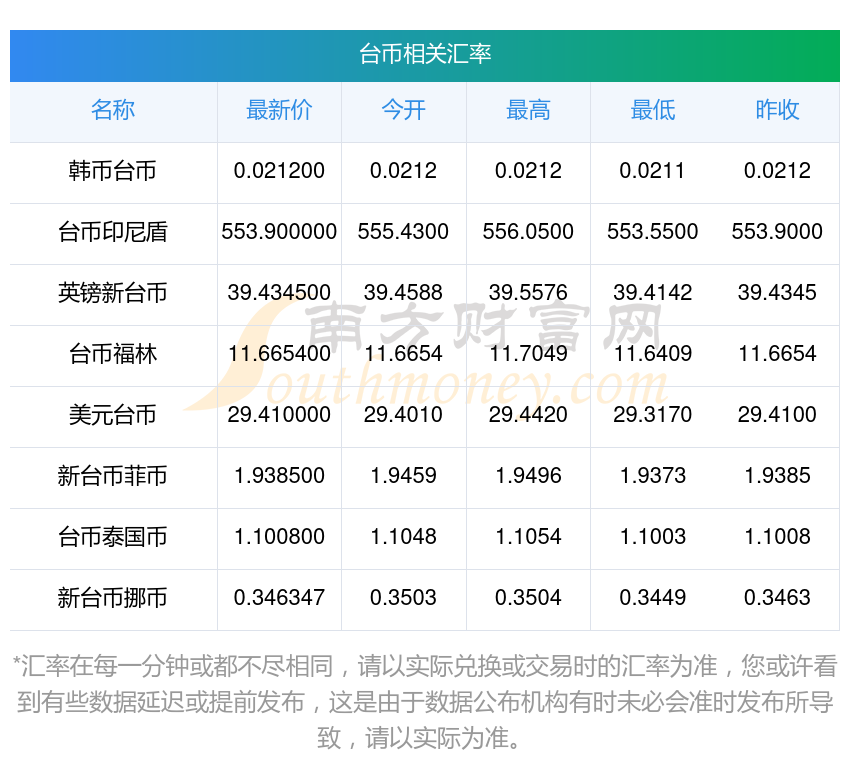Open the 台币福林 currency pair
This screenshot has width=850, height=769.
tap(113, 354)
